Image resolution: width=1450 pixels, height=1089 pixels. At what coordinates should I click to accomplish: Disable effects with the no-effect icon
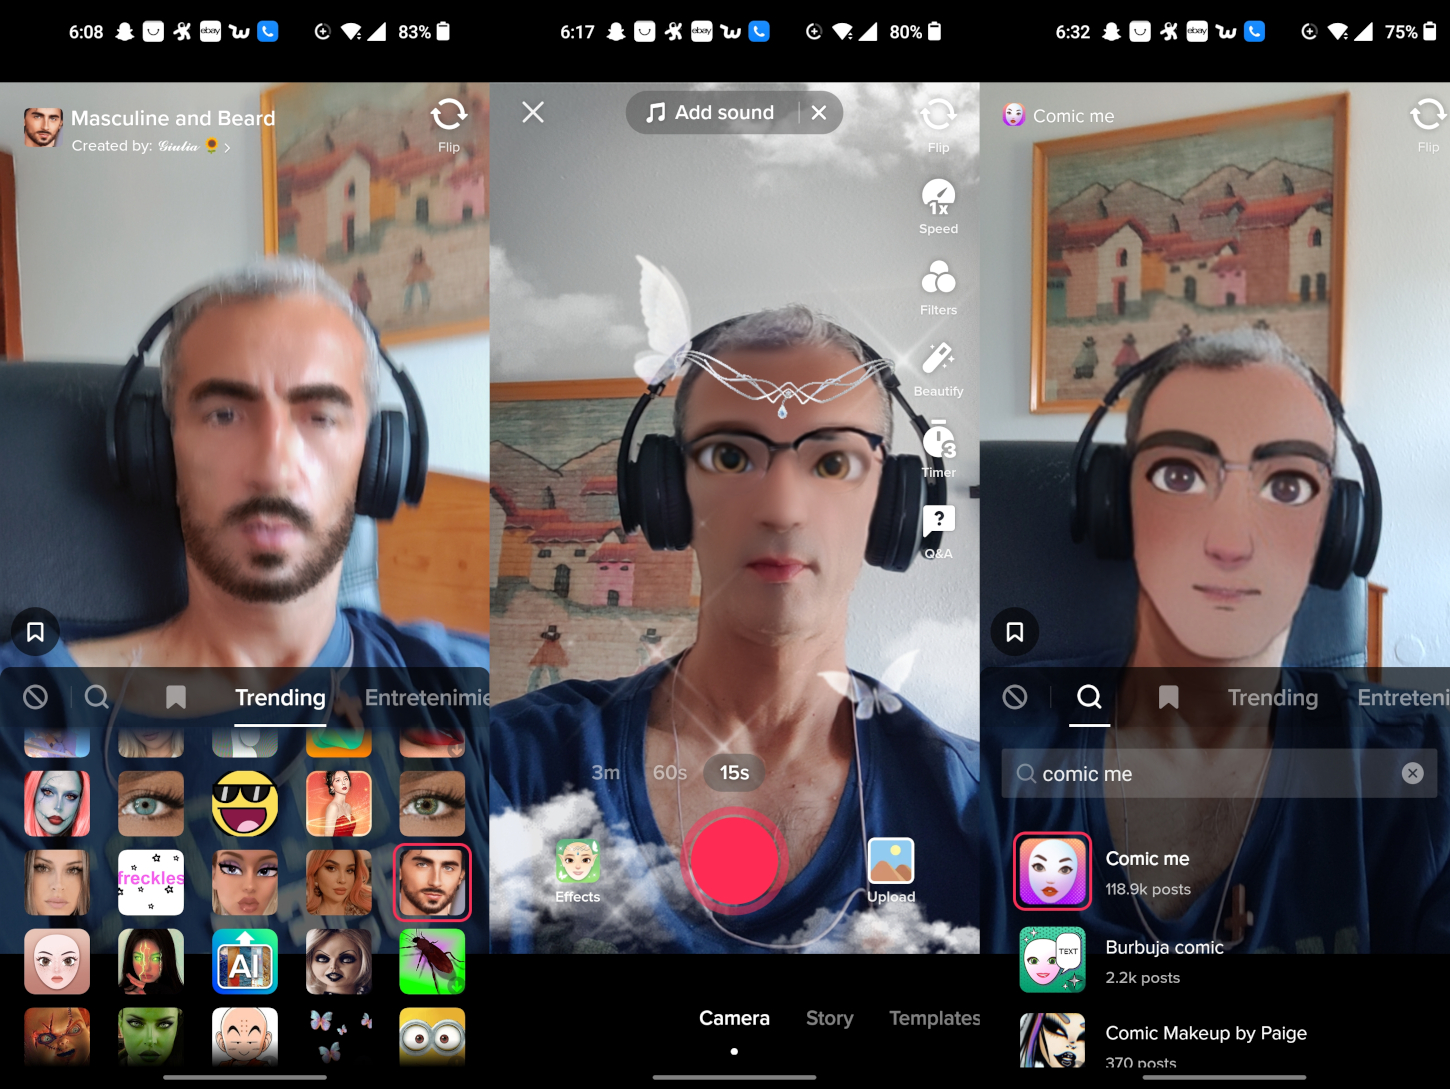click(x=36, y=697)
